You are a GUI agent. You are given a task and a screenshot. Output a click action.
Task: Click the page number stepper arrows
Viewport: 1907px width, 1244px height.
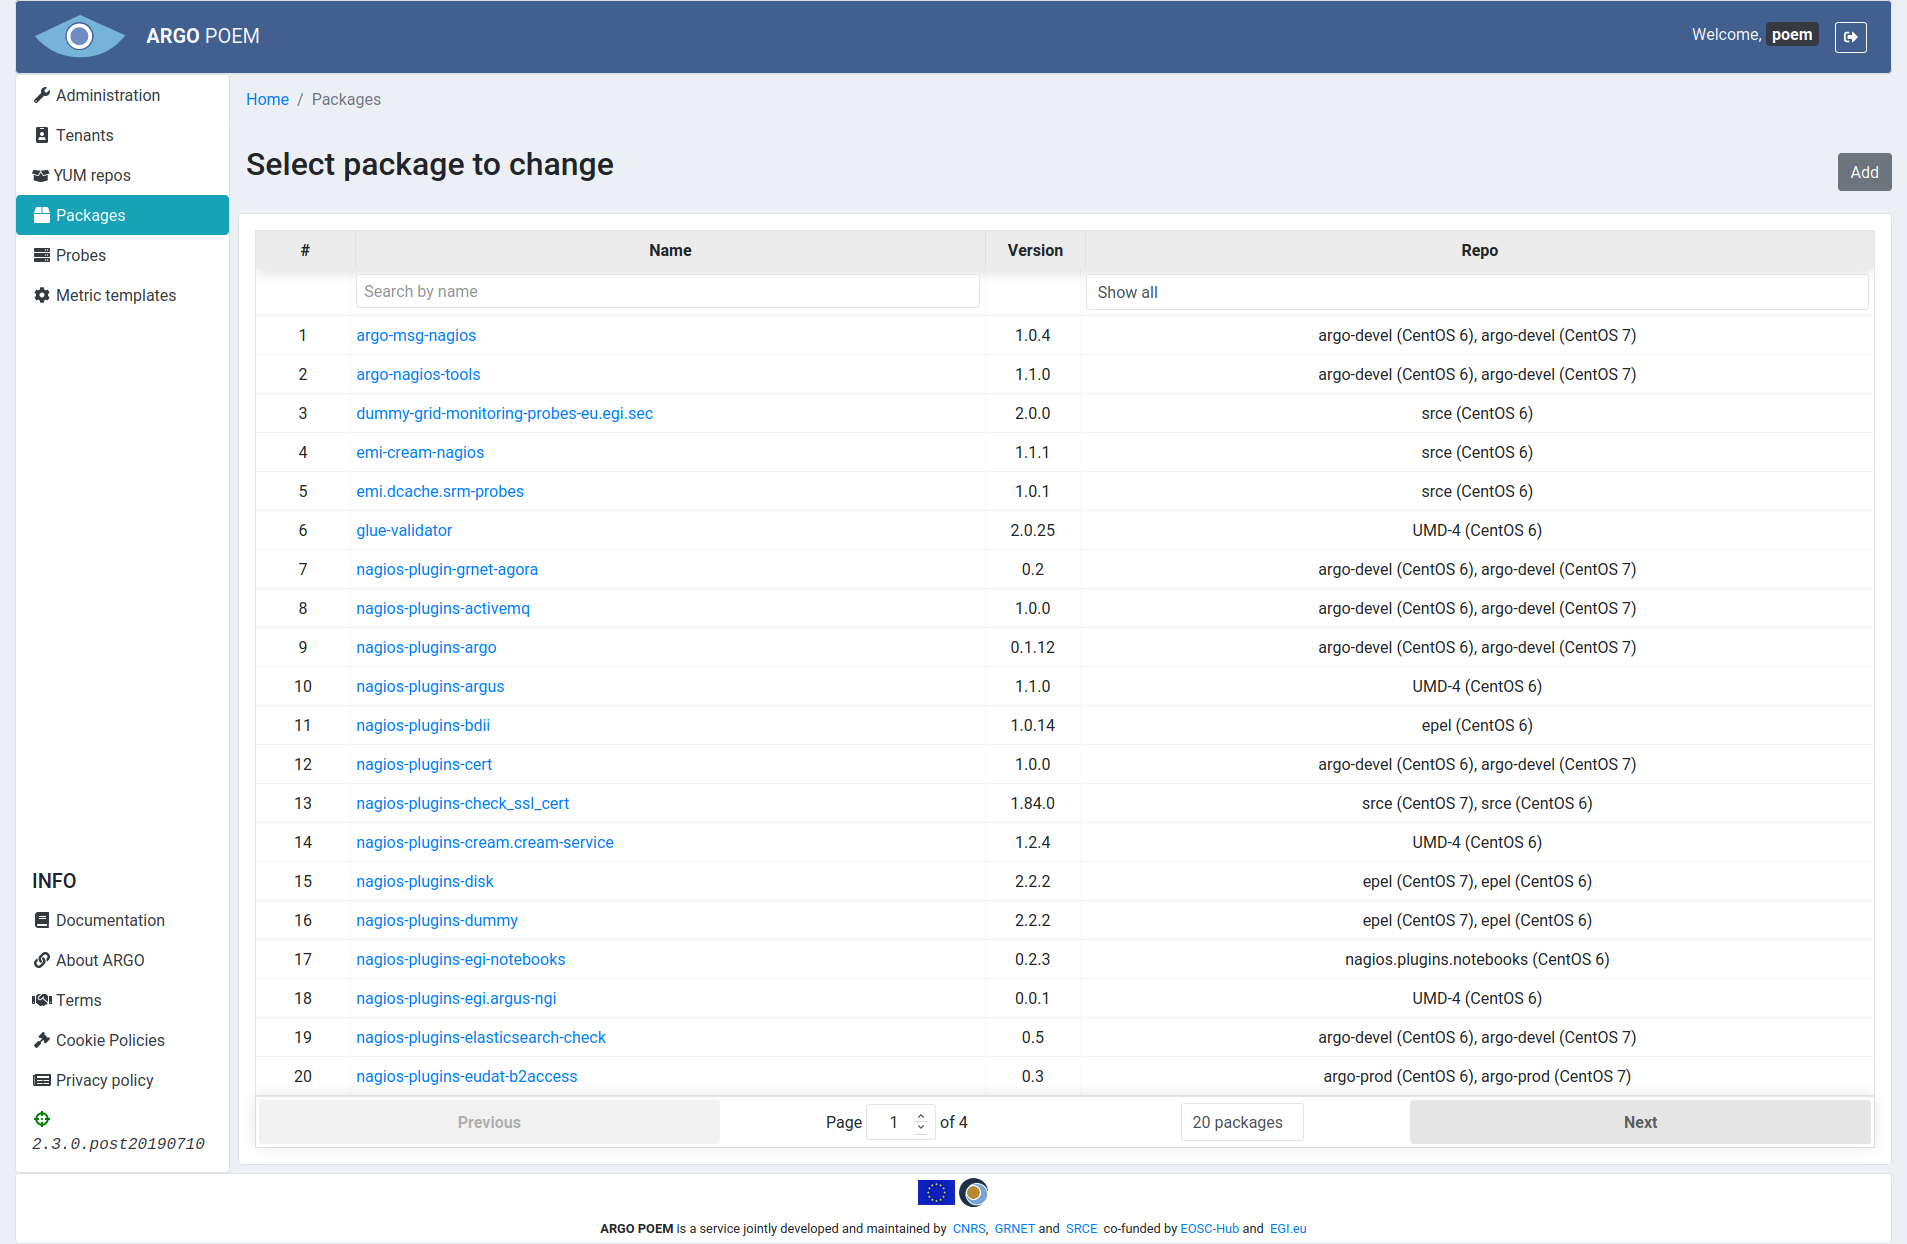(x=921, y=1122)
